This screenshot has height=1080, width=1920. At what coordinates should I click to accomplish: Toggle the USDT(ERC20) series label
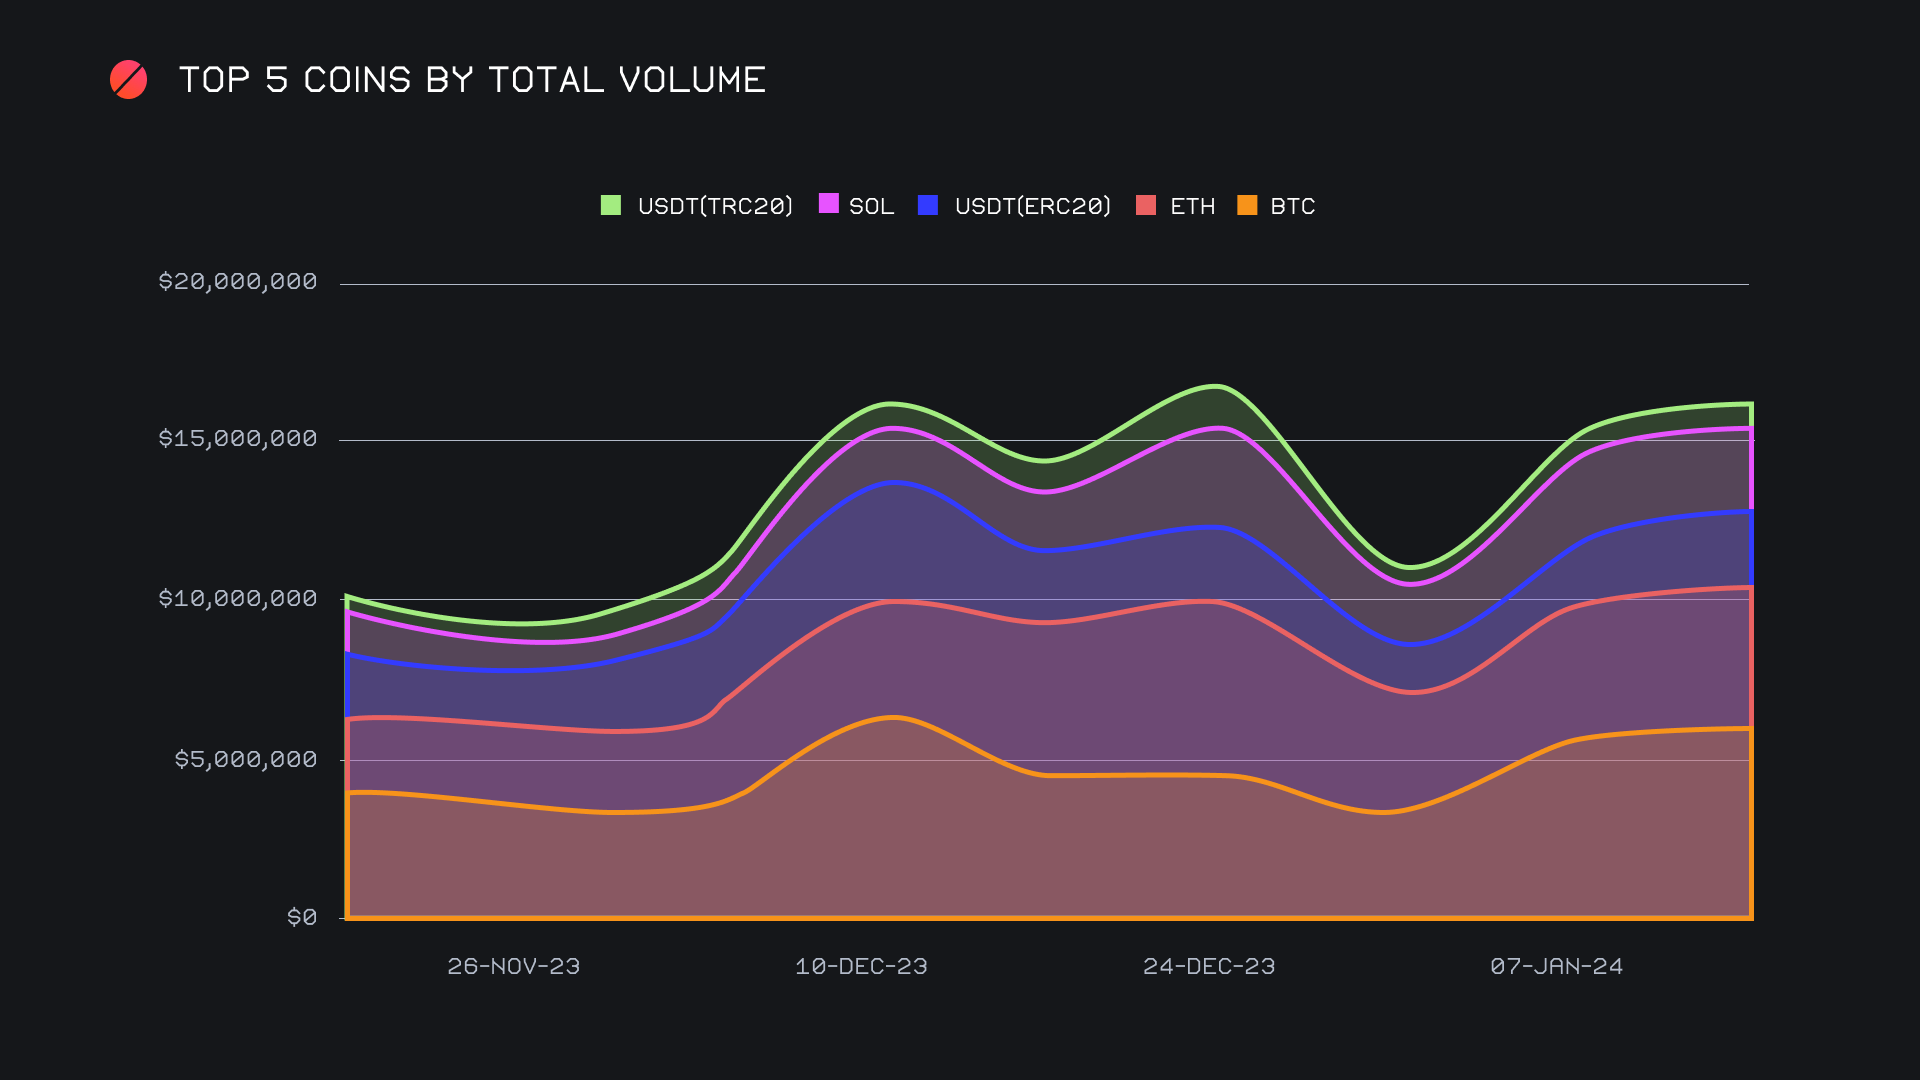click(x=1032, y=206)
